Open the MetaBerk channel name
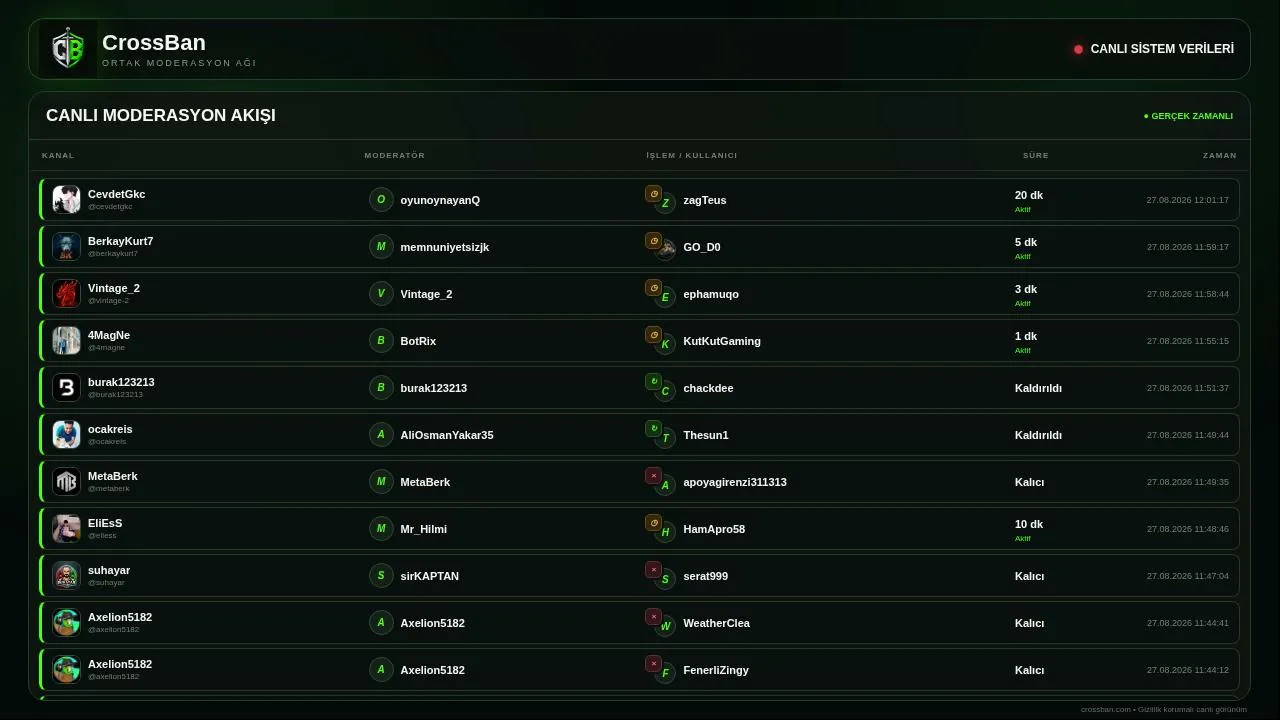The image size is (1280, 720). click(x=113, y=476)
